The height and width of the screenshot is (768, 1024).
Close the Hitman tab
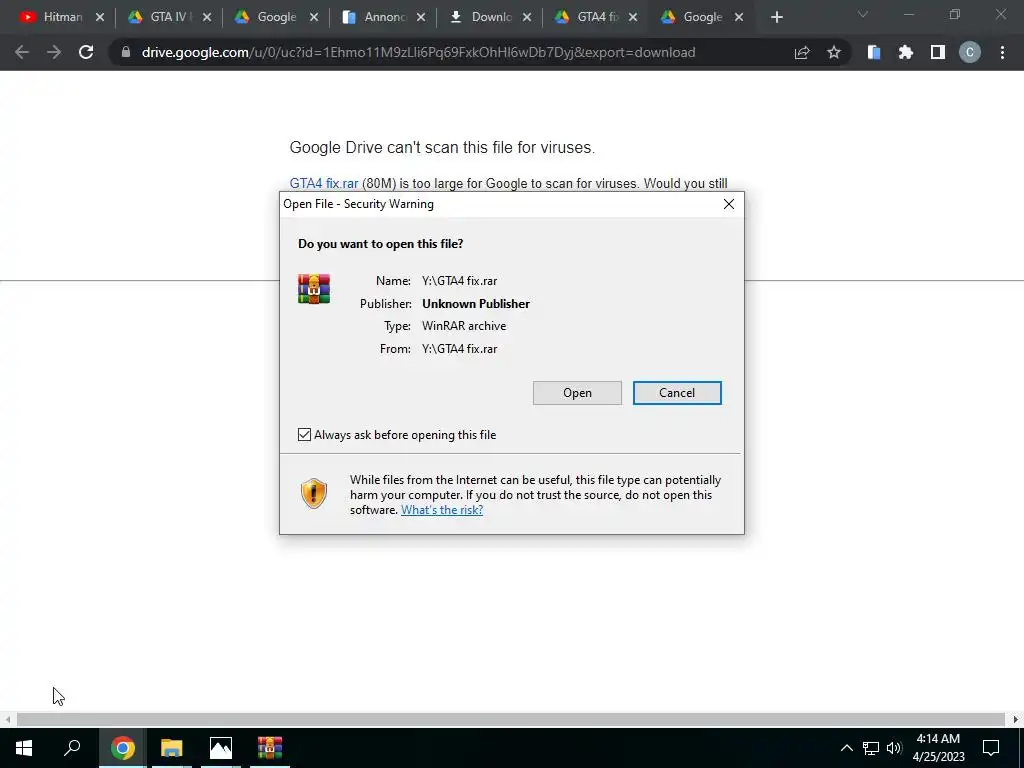[x=100, y=17]
